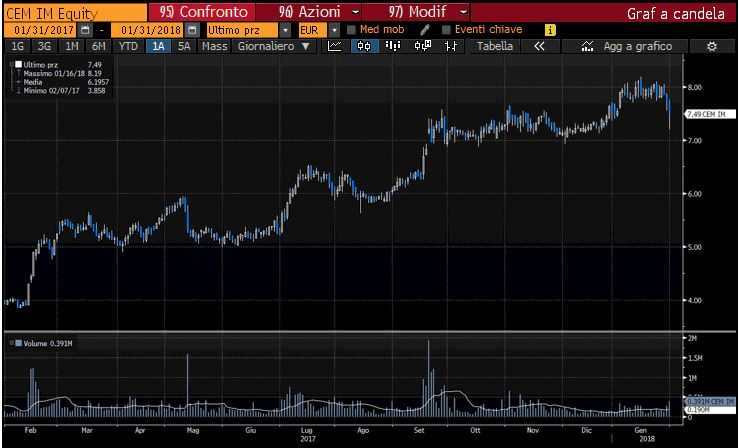Select the 1M time range
The height and width of the screenshot is (448, 740).
pyautogui.click(x=72, y=46)
